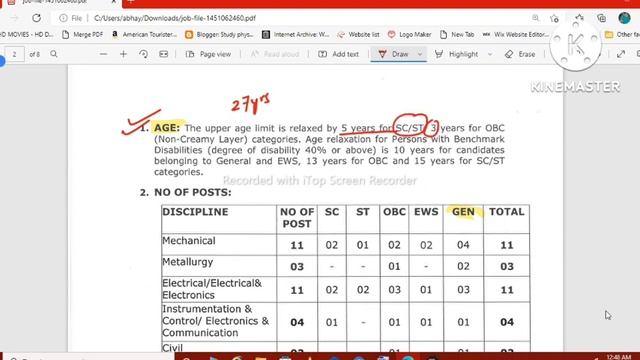
Task: Open the American Tourister bookmark
Action: point(144,35)
